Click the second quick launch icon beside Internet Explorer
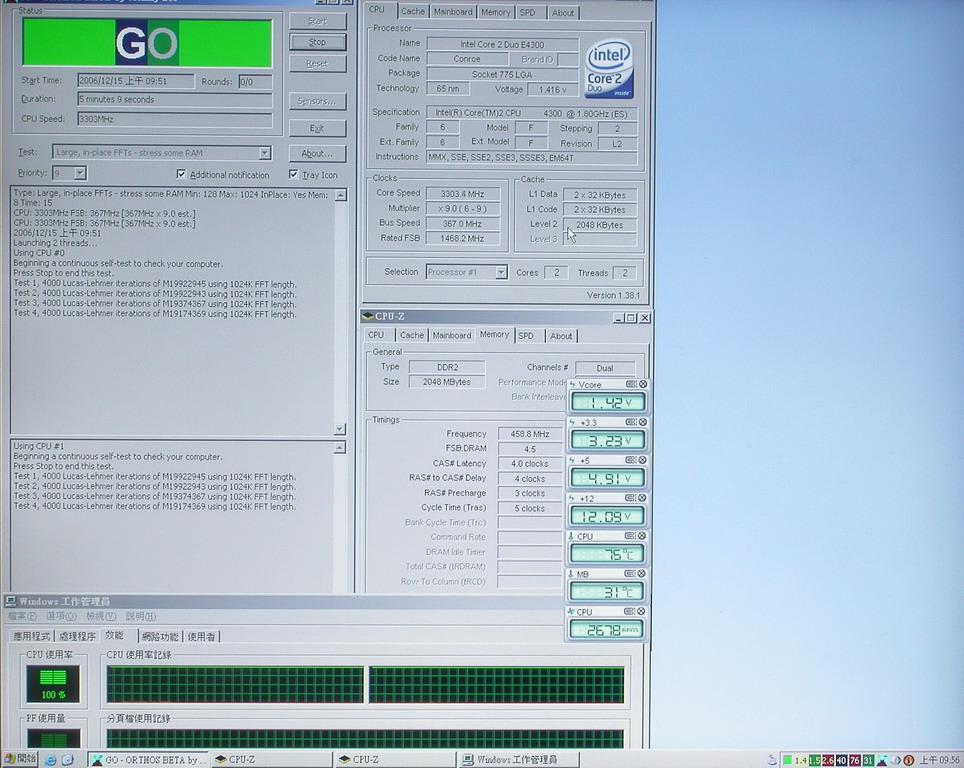 point(68,760)
